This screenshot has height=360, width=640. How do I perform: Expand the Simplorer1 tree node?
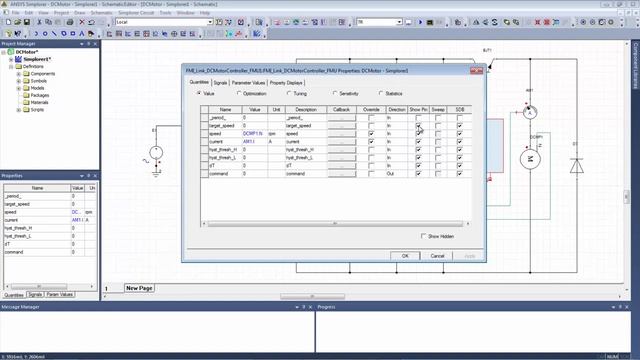[11, 59]
